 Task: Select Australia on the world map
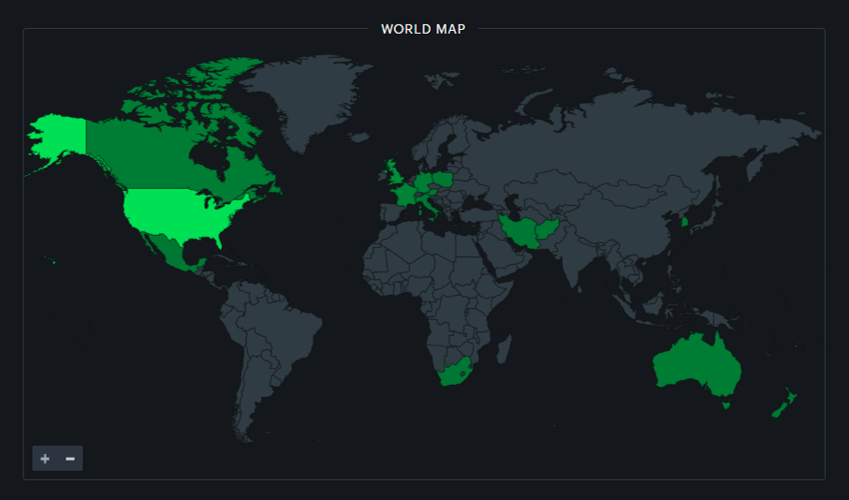[697, 366]
